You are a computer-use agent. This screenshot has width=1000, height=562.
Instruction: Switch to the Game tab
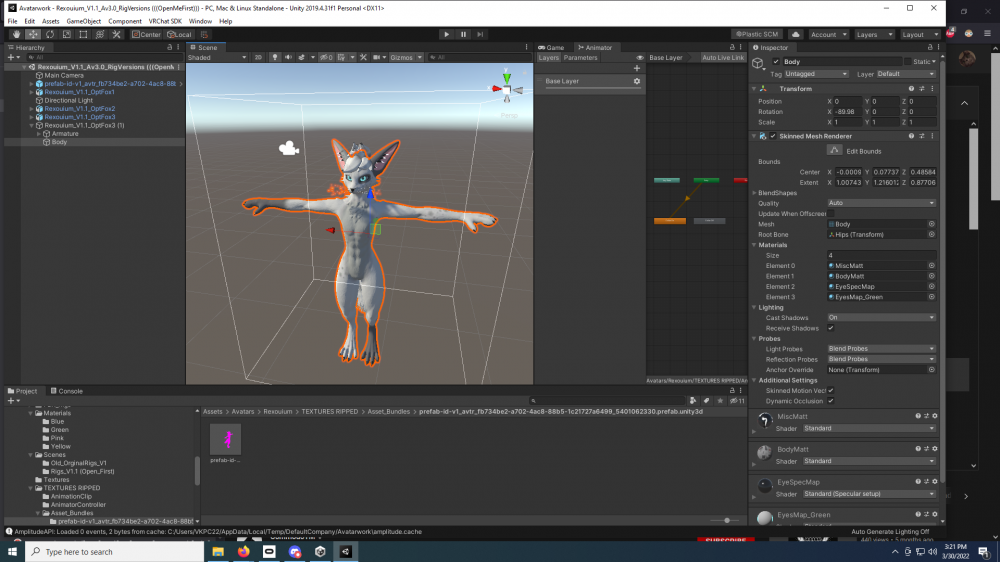coord(552,47)
